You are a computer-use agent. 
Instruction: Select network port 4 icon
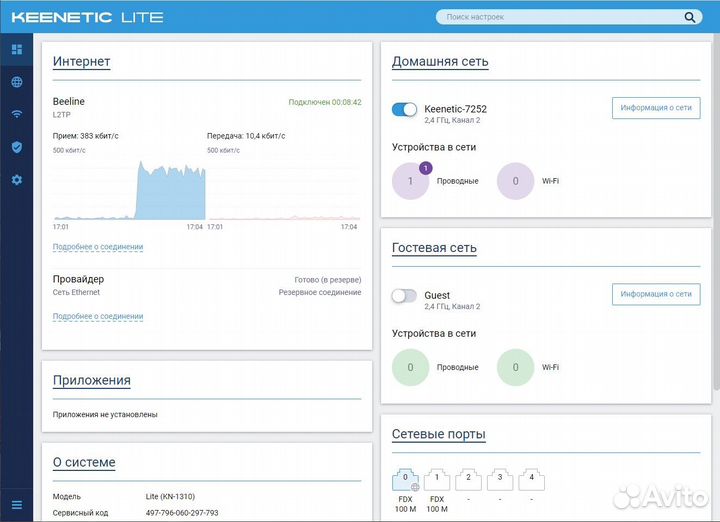coord(532,479)
